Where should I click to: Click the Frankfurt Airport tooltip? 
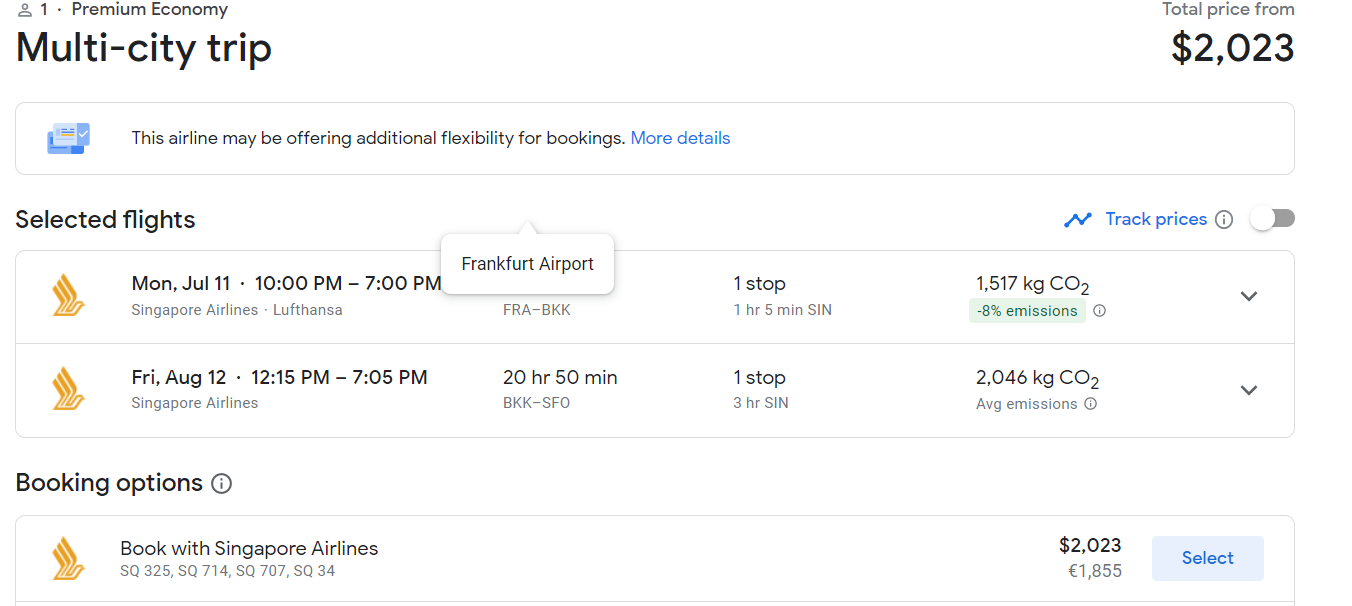click(527, 264)
